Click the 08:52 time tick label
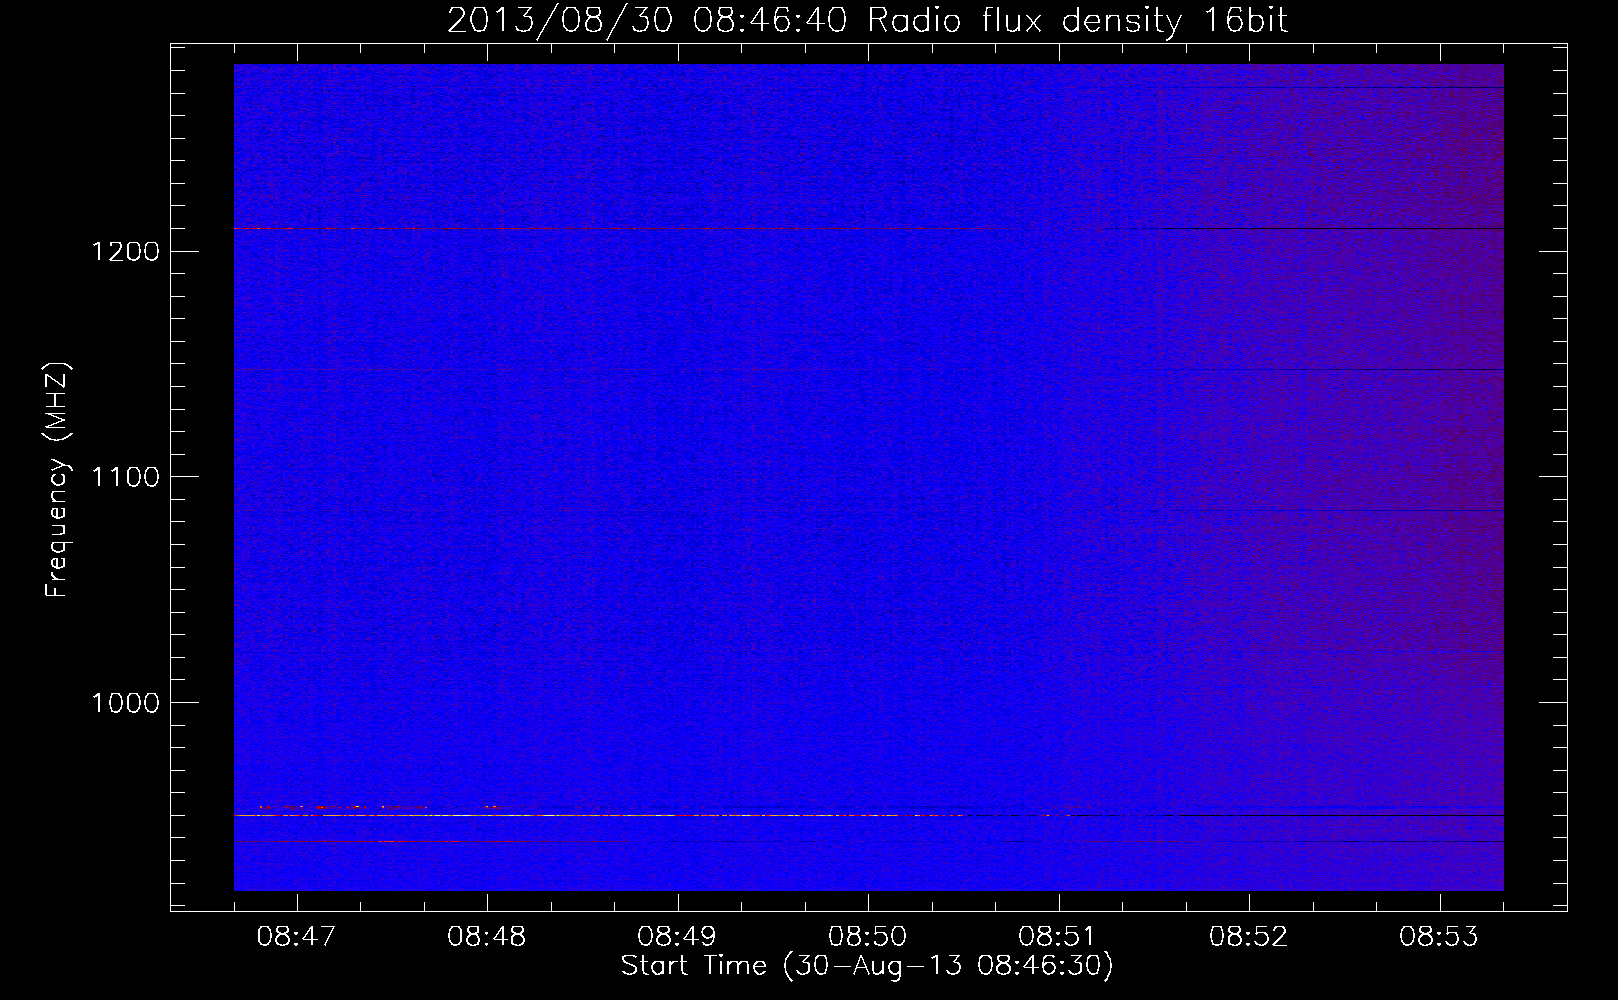This screenshot has width=1618, height=1000. coord(1249,937)
